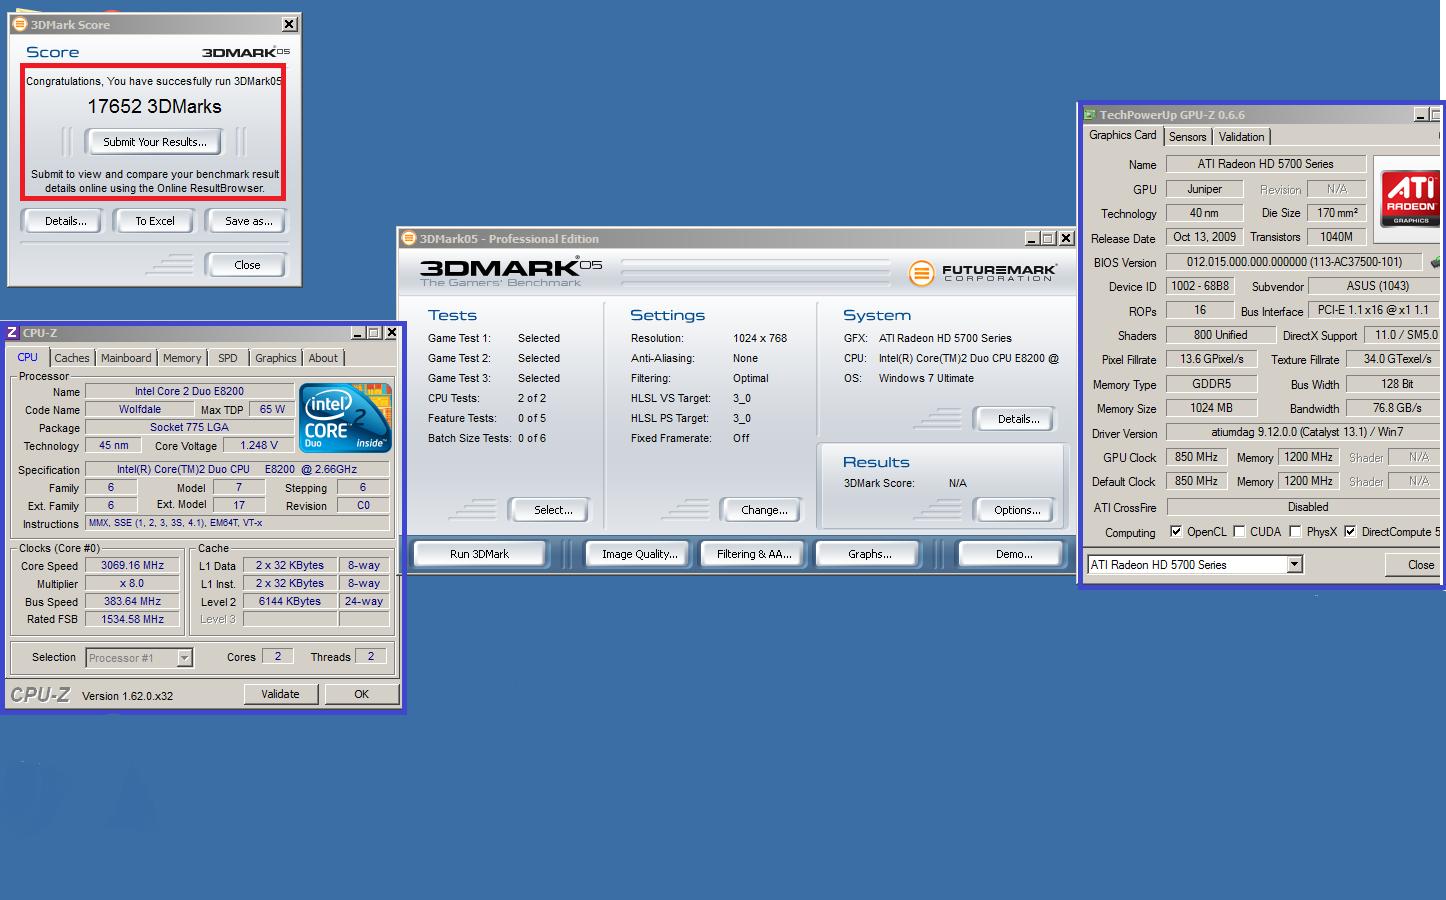The width and height of the screenshot is (1446, 900).
Task: Click the Specification field in CPU-Z
Action: coord(237,469)
